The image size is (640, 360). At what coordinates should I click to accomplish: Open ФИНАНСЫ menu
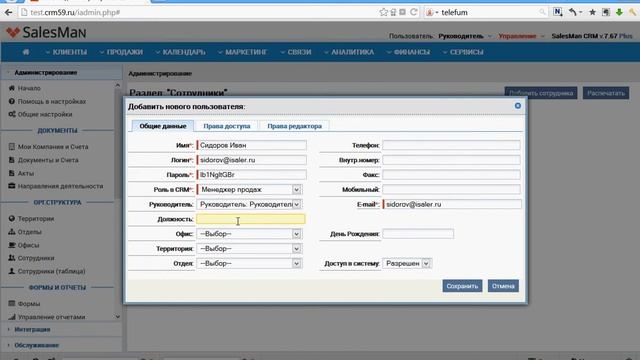tap(408, 52)
